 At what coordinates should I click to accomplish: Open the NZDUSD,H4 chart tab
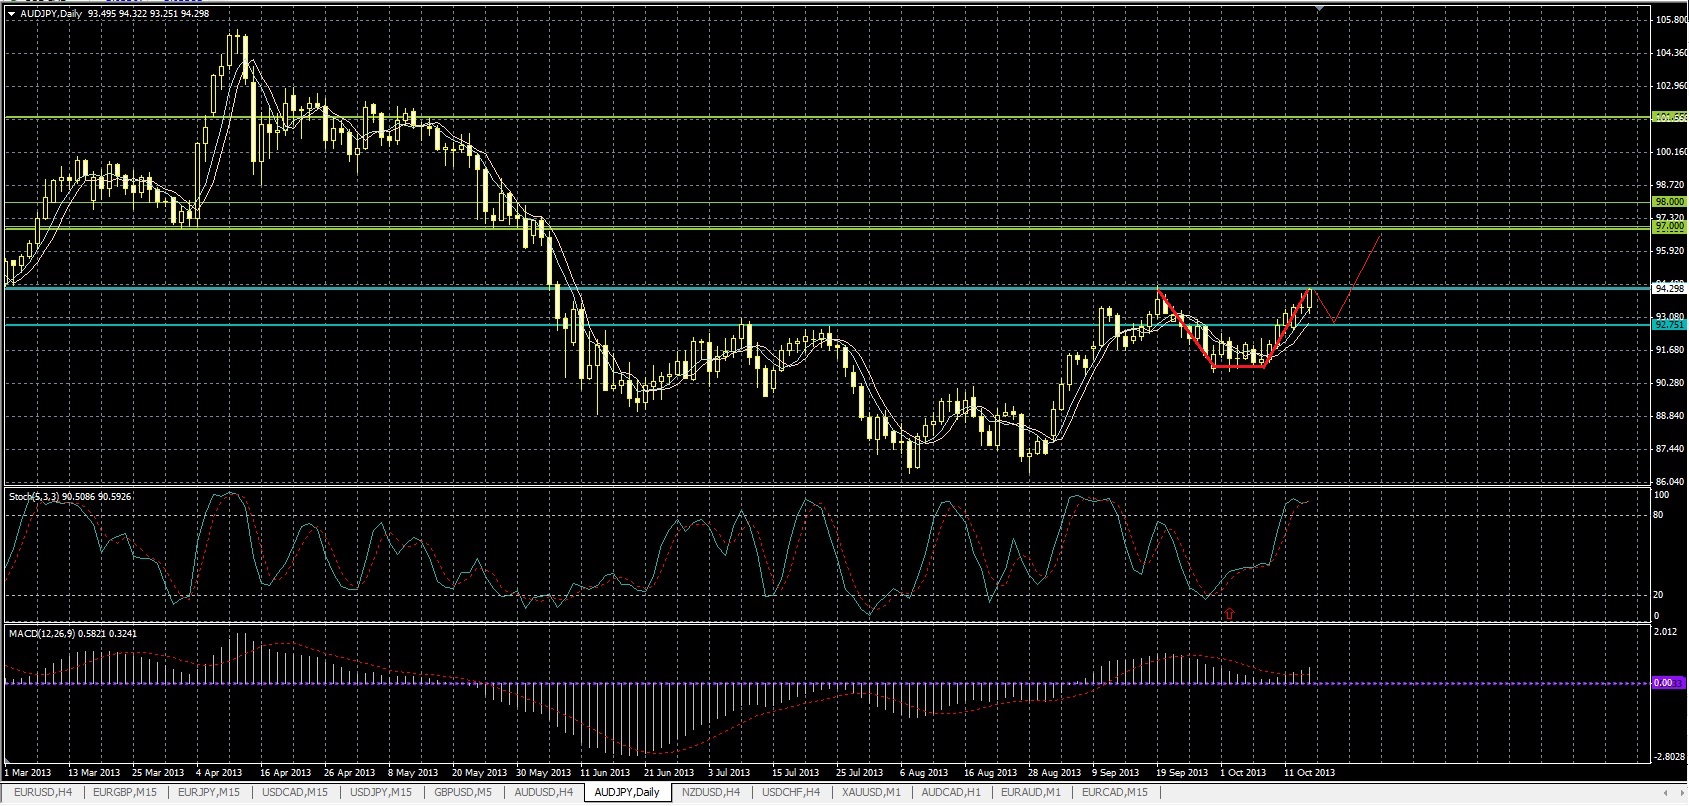pyautogui.click(x=710, y=792)
